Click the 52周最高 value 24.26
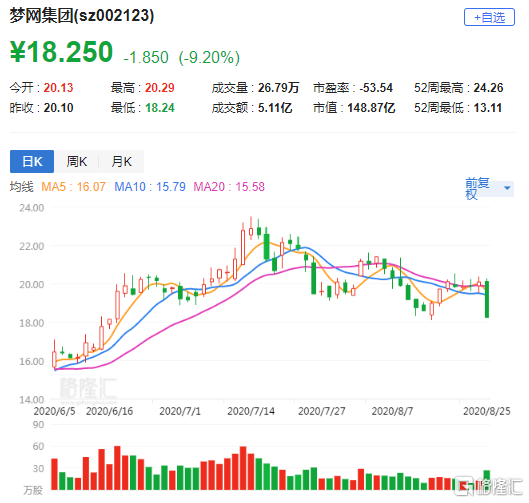 (x=488, y=88)
